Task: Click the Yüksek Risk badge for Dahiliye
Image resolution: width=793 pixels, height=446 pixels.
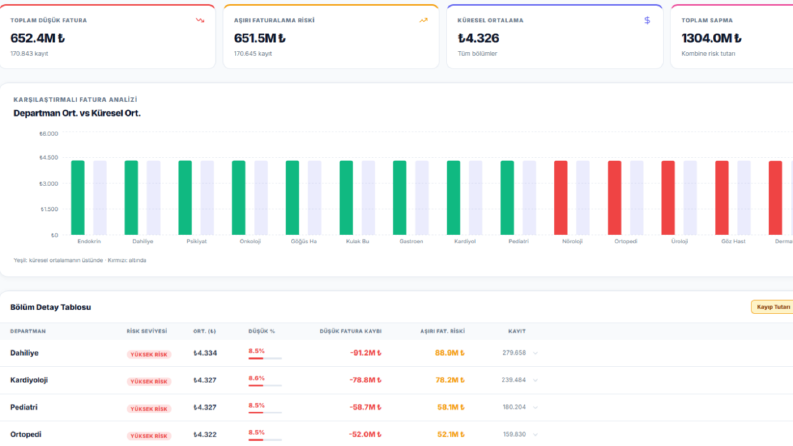Action: (x=149, y=354)
